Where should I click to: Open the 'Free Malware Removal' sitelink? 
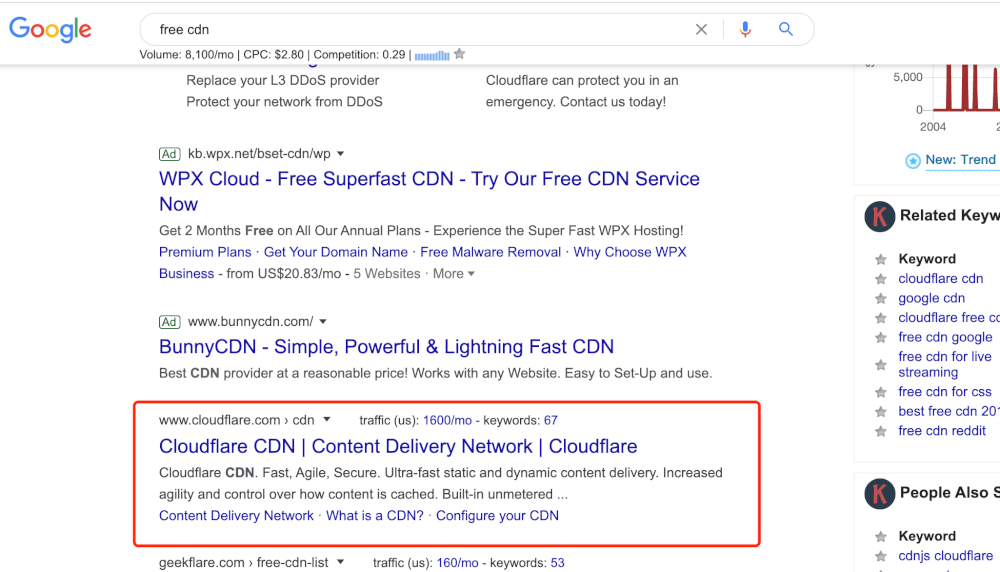(x=490, y=252)
